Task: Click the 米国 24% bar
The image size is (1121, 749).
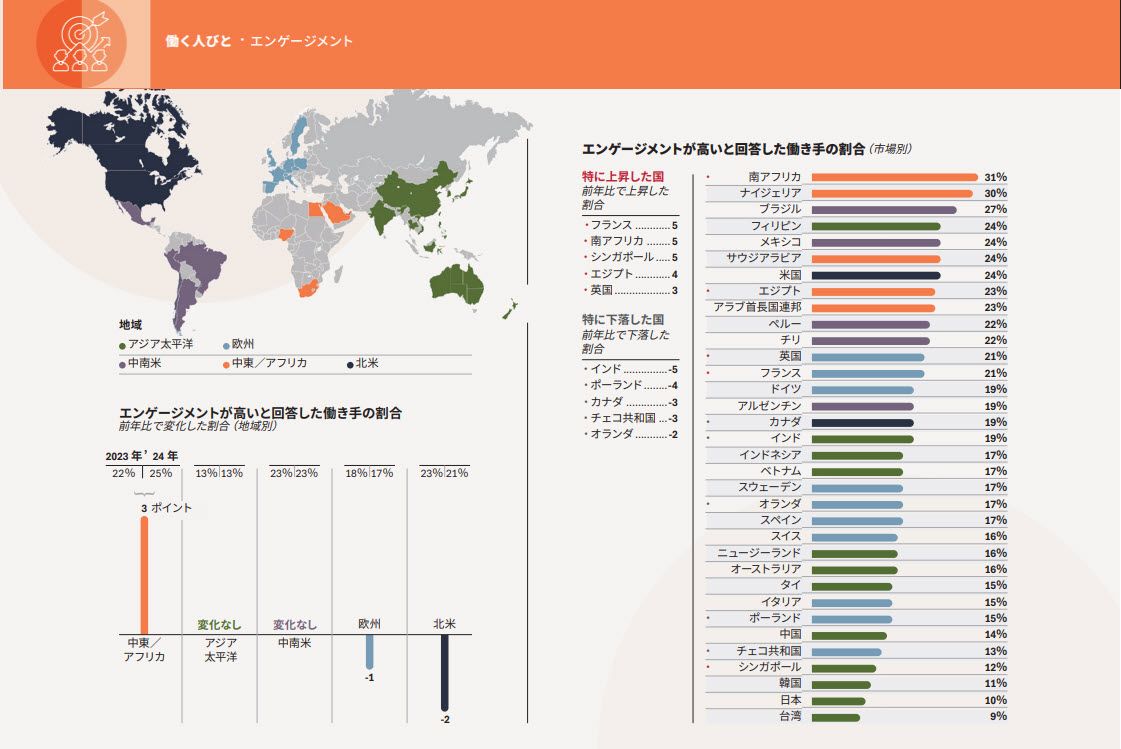Action: click(x=875, y=275)
